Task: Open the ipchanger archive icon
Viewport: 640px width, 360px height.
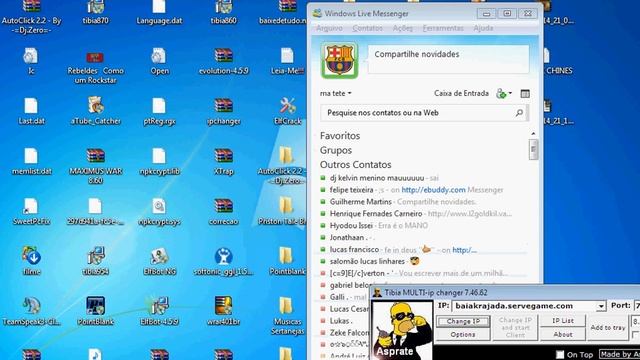Action: (223, 111)
